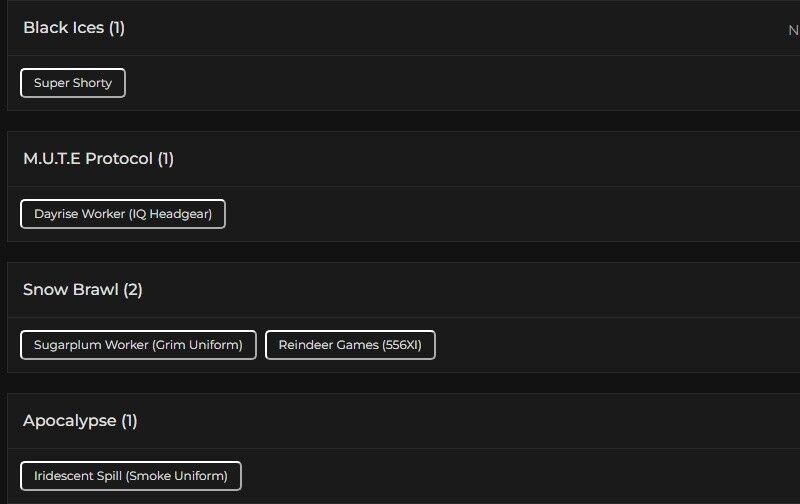
Task: Choose the Reindeer Games (556XI) tag
Action: pos(350,345)
